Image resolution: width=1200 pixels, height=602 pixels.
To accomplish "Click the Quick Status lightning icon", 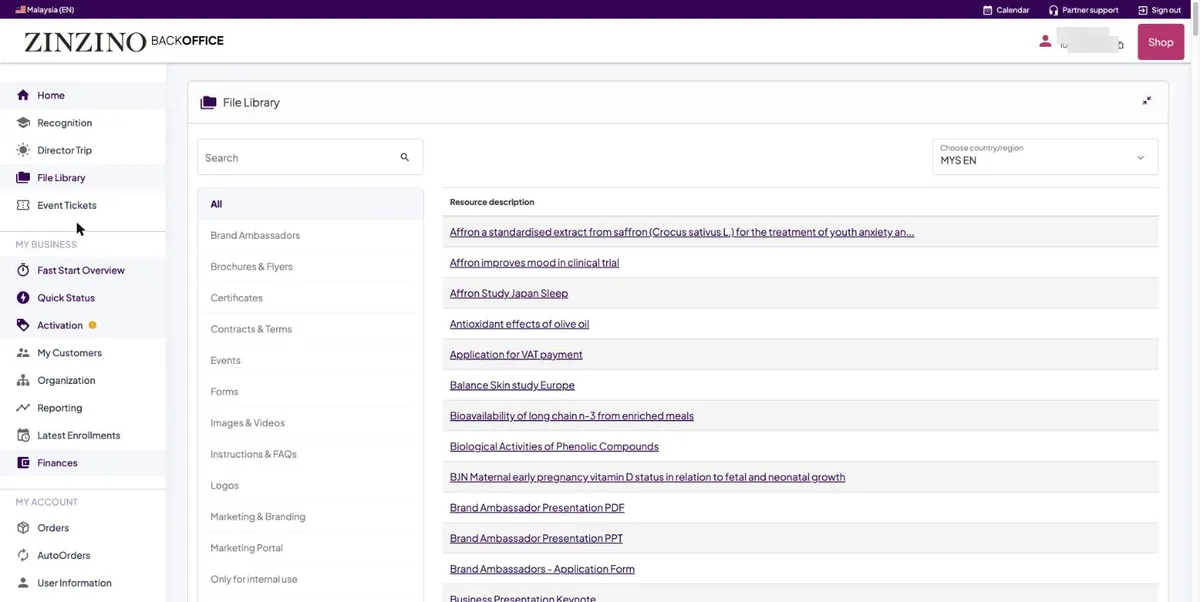I will [23, 298].
